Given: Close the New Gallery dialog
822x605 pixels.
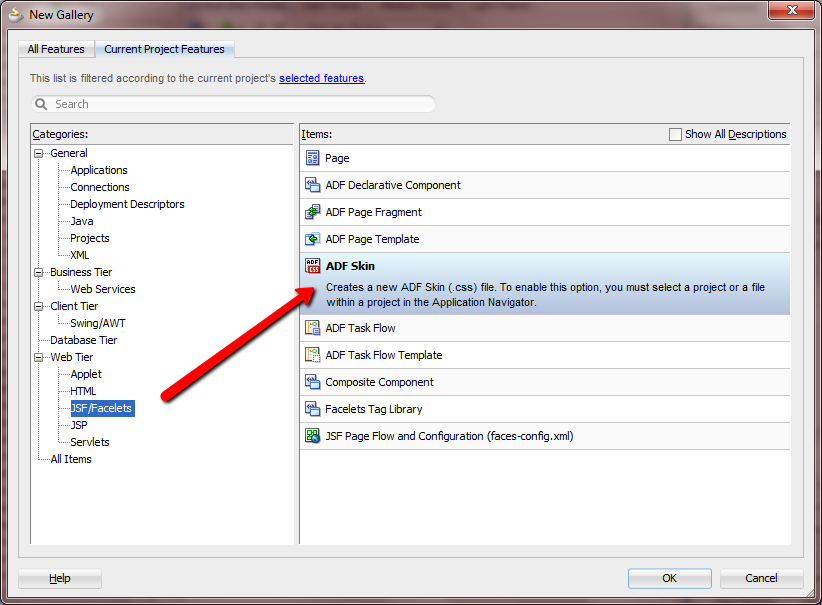Looking at the screenshot, I should (792, 10).
